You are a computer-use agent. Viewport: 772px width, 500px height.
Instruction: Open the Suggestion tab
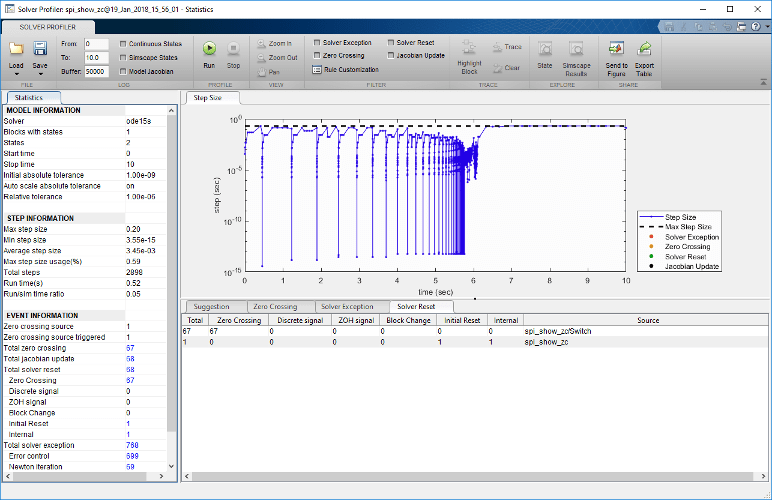(x=212, y=306)
